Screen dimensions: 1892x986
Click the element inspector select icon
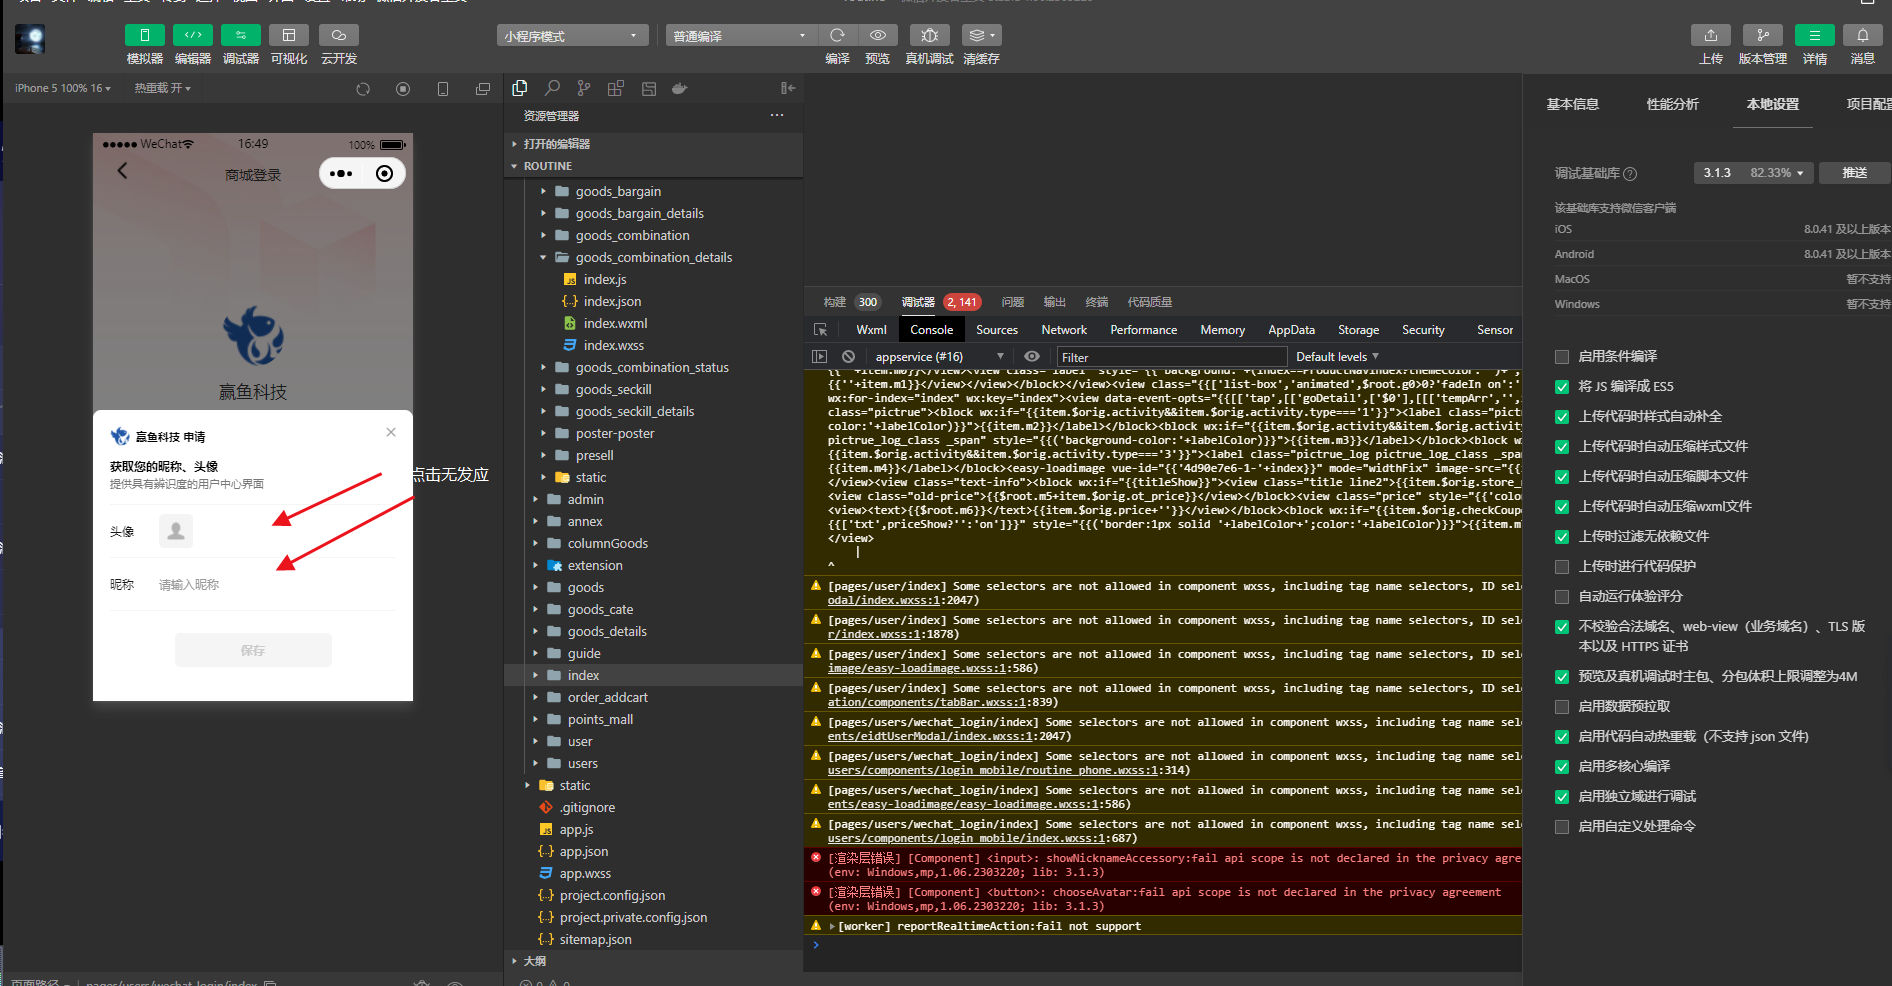[820, 329]
